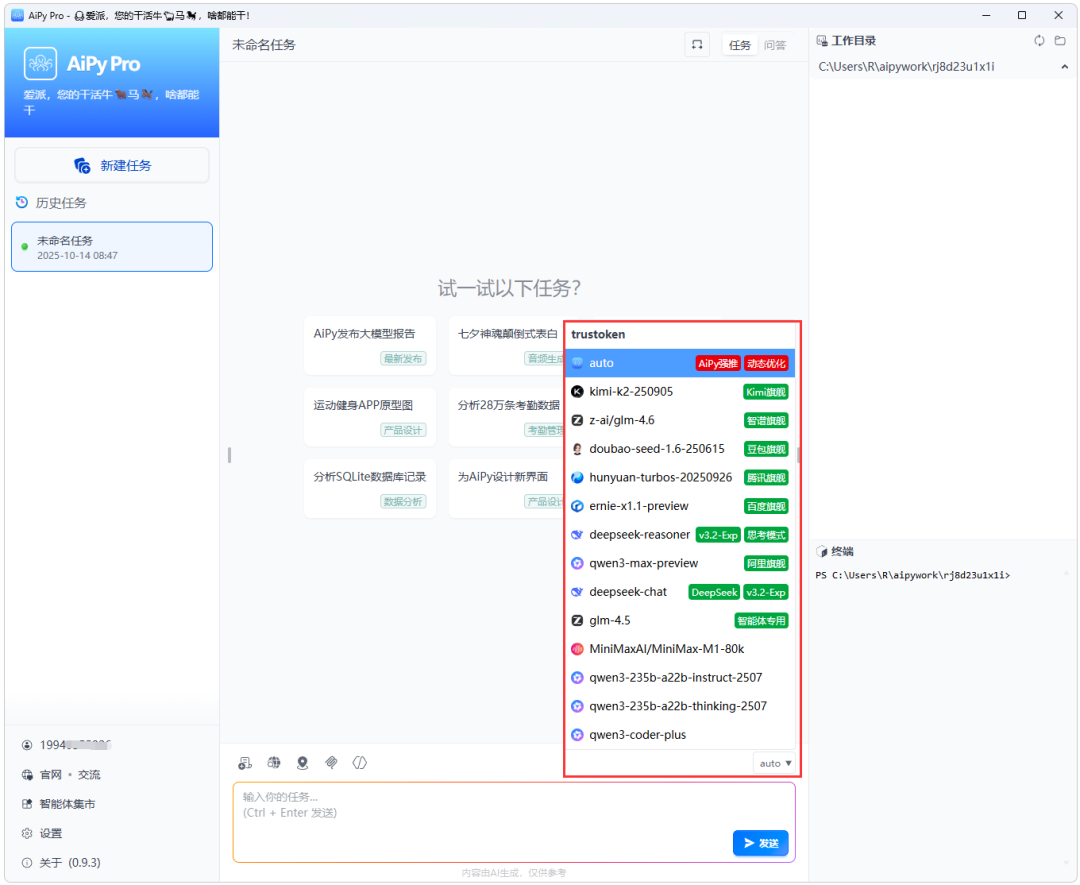
Task: Click the 工作目录 panel header icon
Action: point(822,41)
